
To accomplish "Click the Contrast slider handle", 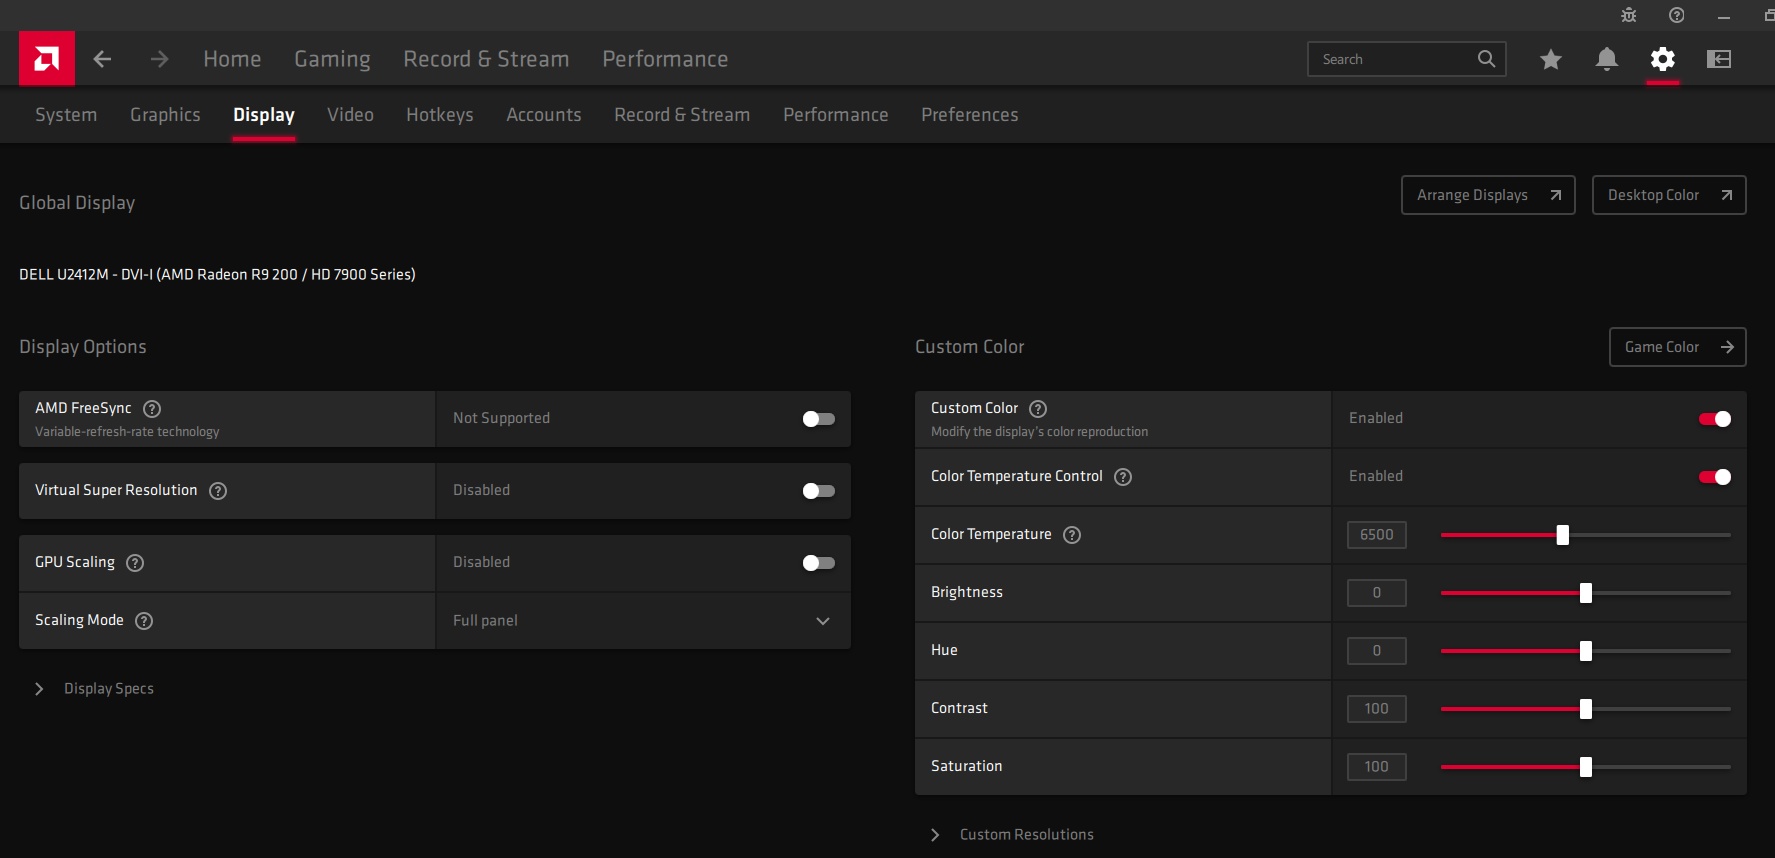I will (x=1586, y=709).
